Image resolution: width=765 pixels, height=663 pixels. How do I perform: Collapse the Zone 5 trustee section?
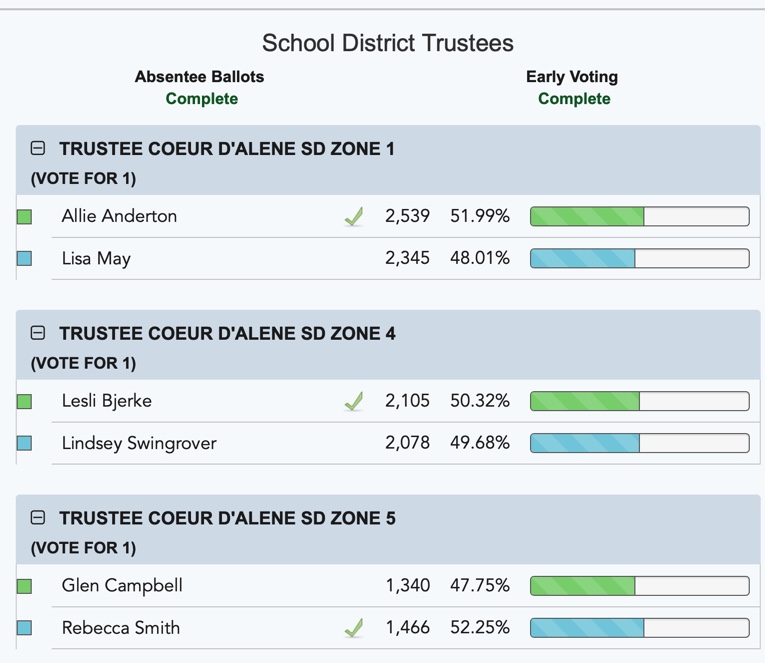click(38, 517)
